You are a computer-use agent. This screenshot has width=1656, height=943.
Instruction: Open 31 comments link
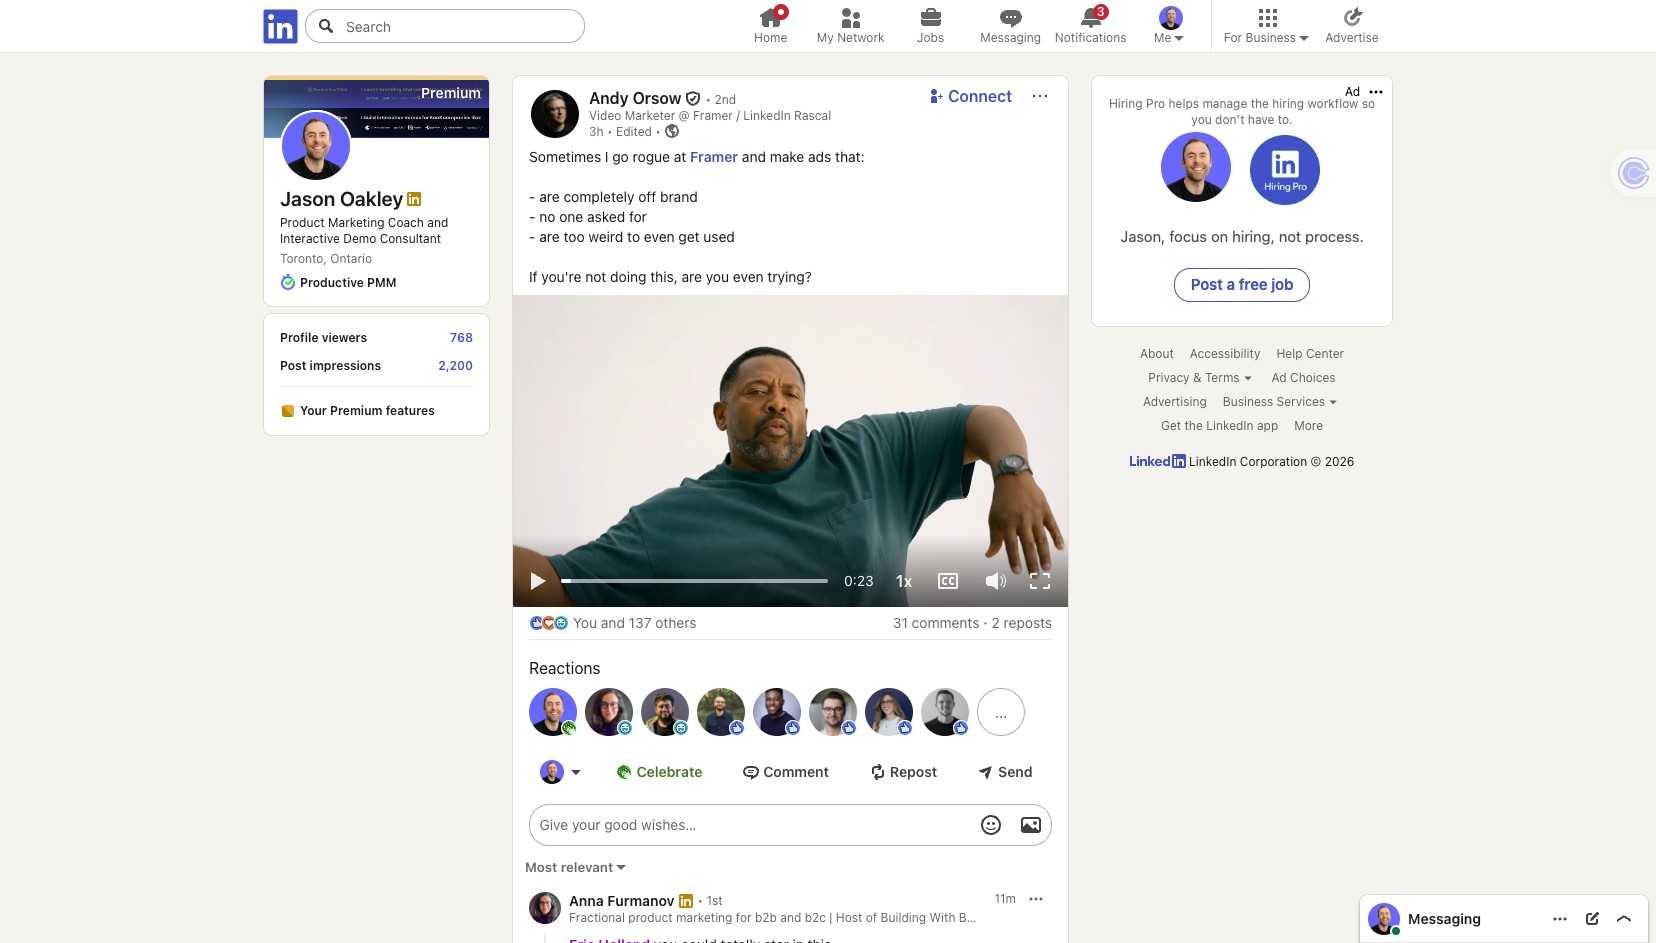click(x=936, y=623)
